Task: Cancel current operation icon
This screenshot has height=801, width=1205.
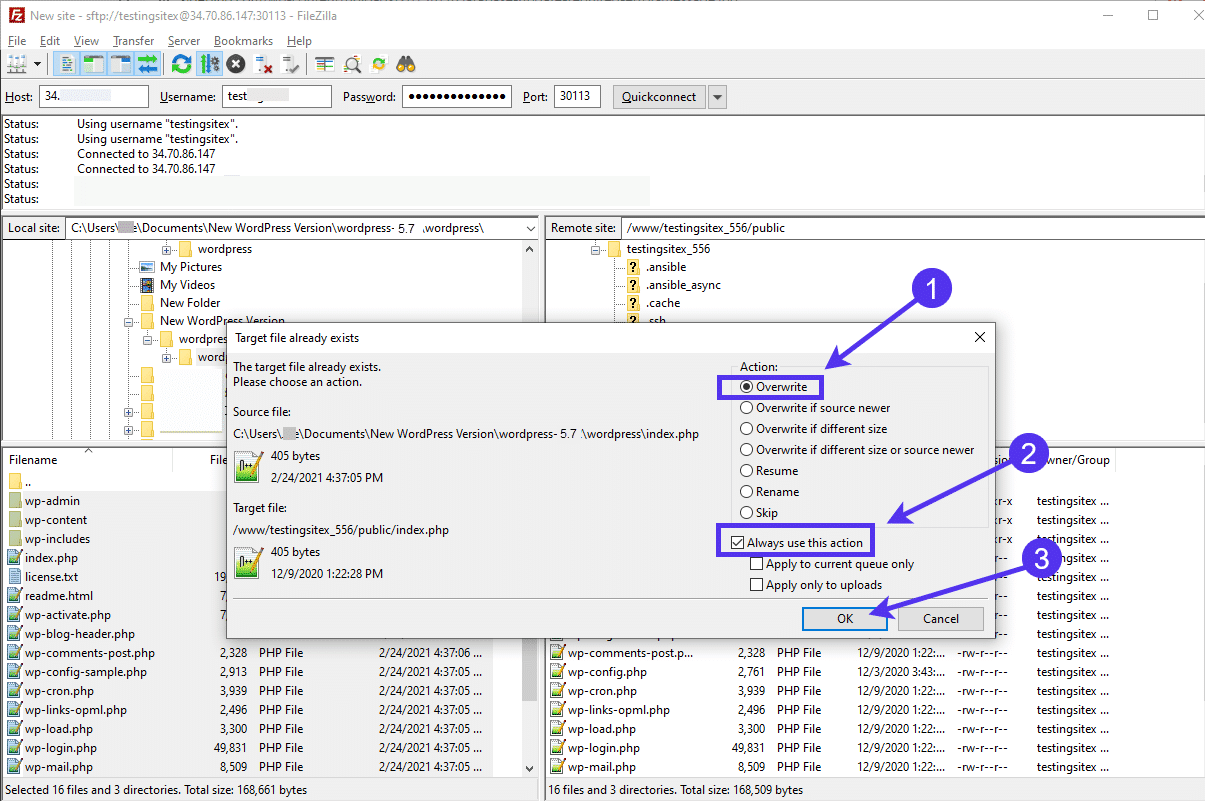Action: 236,65
